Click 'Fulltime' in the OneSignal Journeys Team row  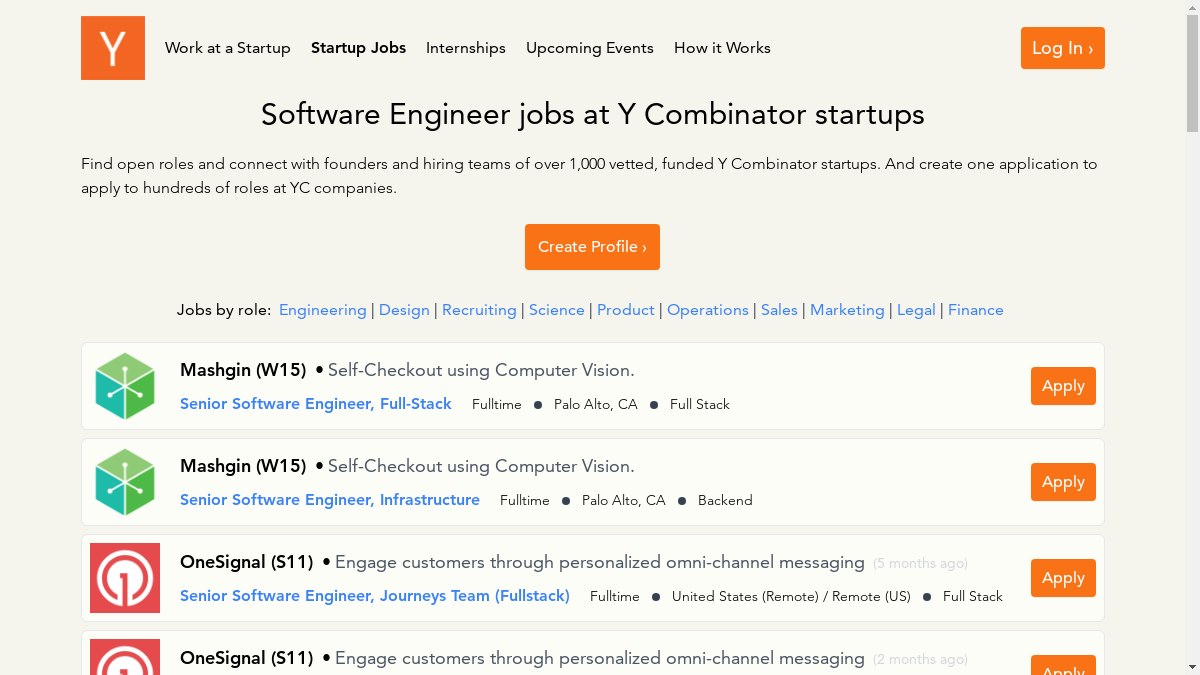(615, 596)
